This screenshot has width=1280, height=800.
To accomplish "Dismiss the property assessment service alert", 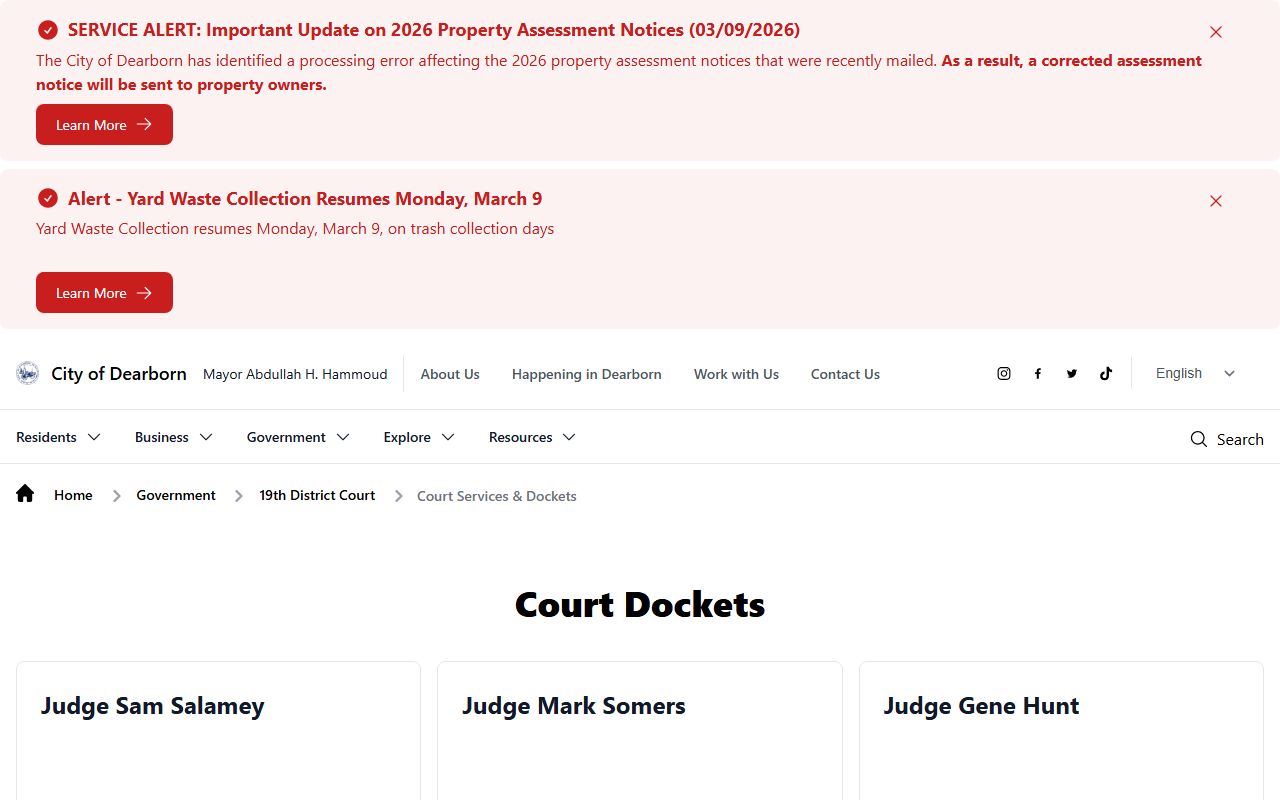I will tap(1216, 32).
